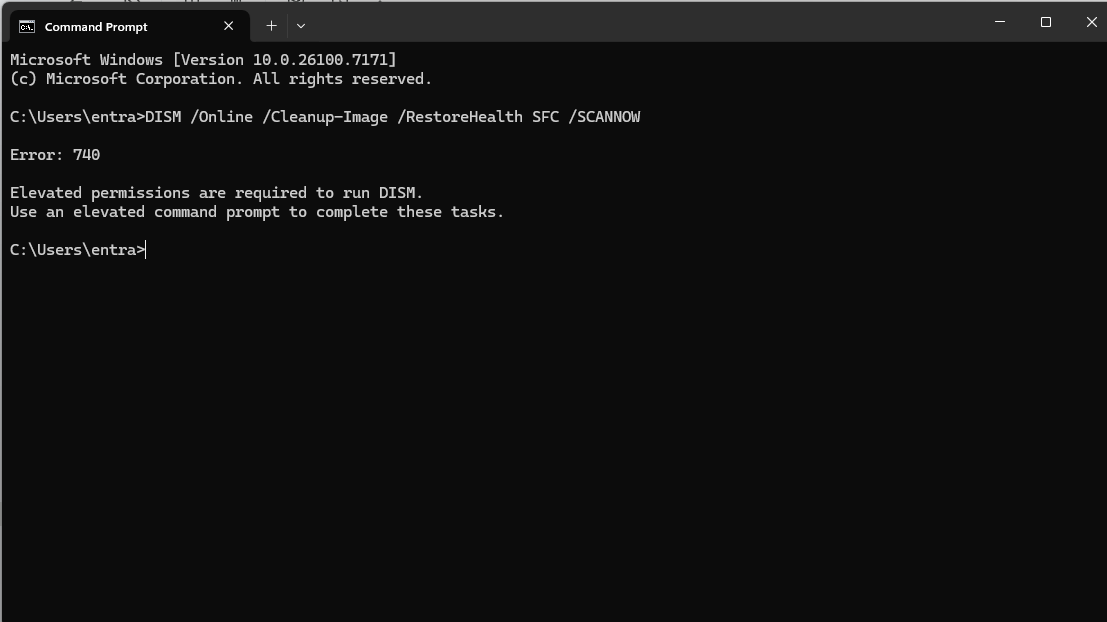
Task: Close the terminal window
Action: click(1091, 22)
